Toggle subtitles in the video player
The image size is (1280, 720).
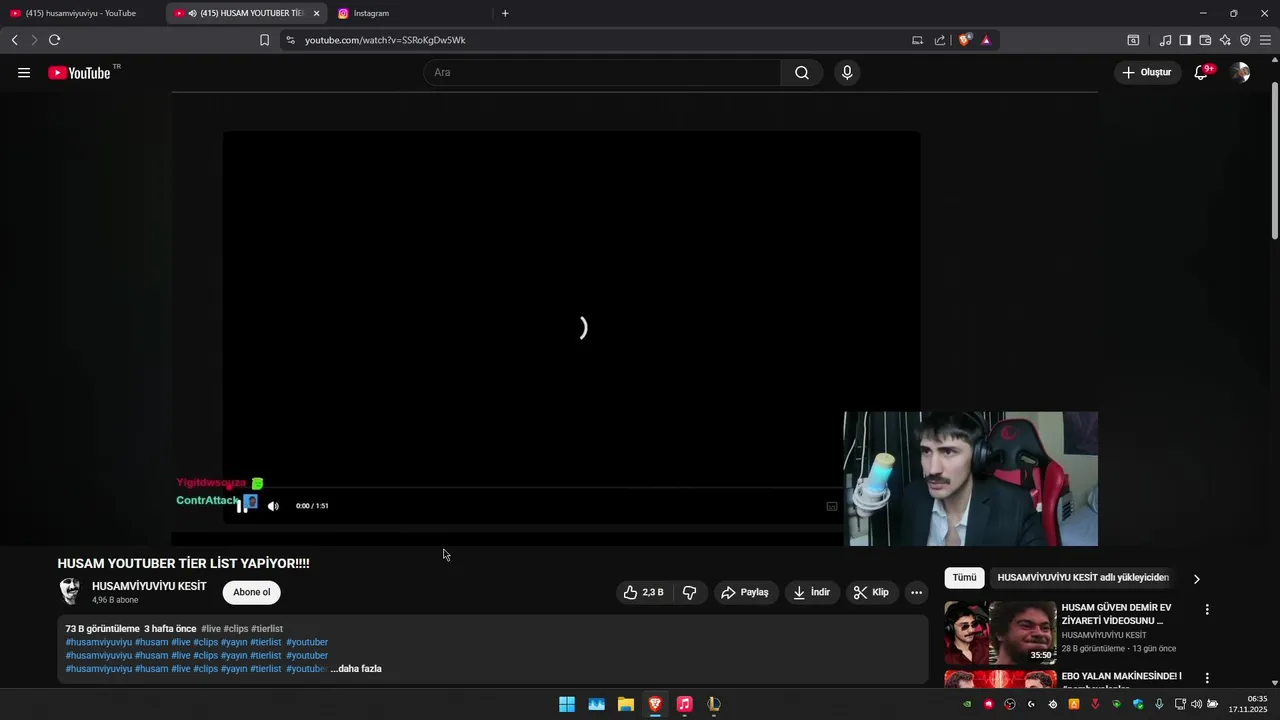pyautogui.click(x=832, y=506)
